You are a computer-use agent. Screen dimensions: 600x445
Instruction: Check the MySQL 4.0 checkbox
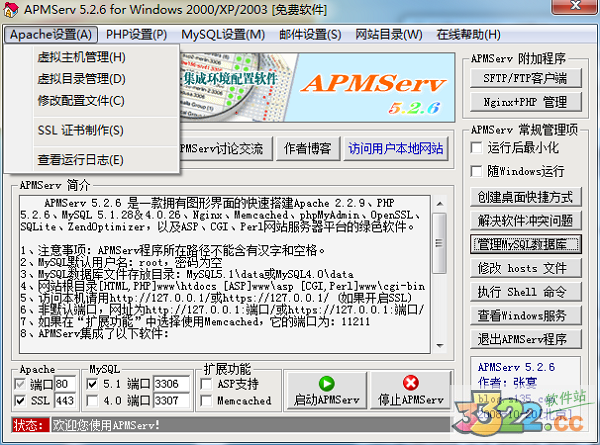coord(92,401)
